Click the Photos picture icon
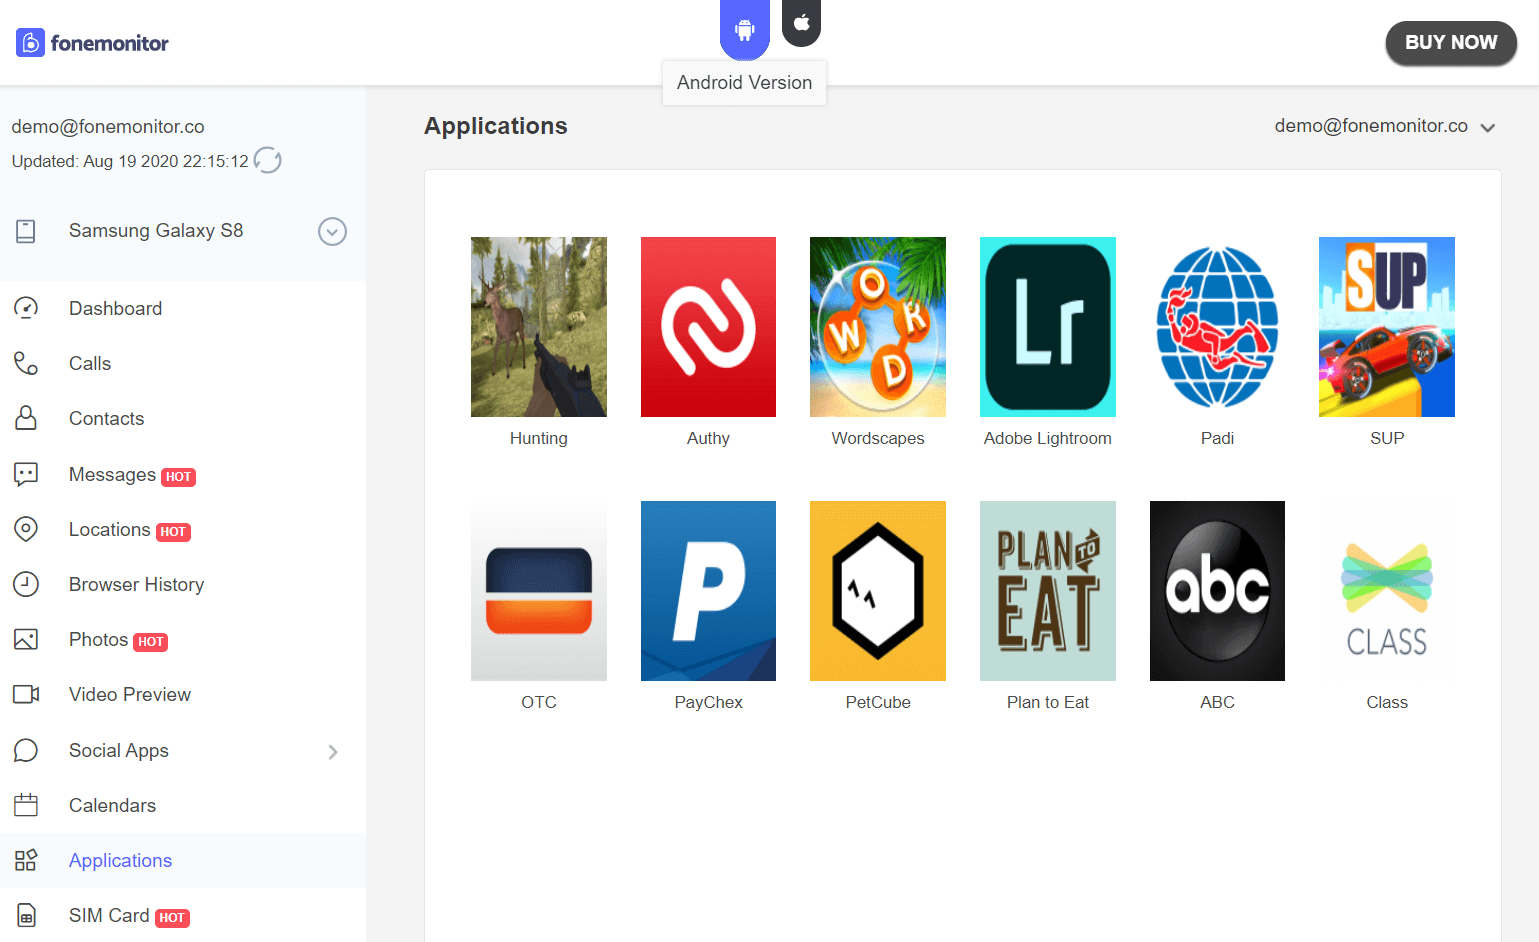Image resolution: width=1539 pixels, height=942 pixels. tap(26, 639)
